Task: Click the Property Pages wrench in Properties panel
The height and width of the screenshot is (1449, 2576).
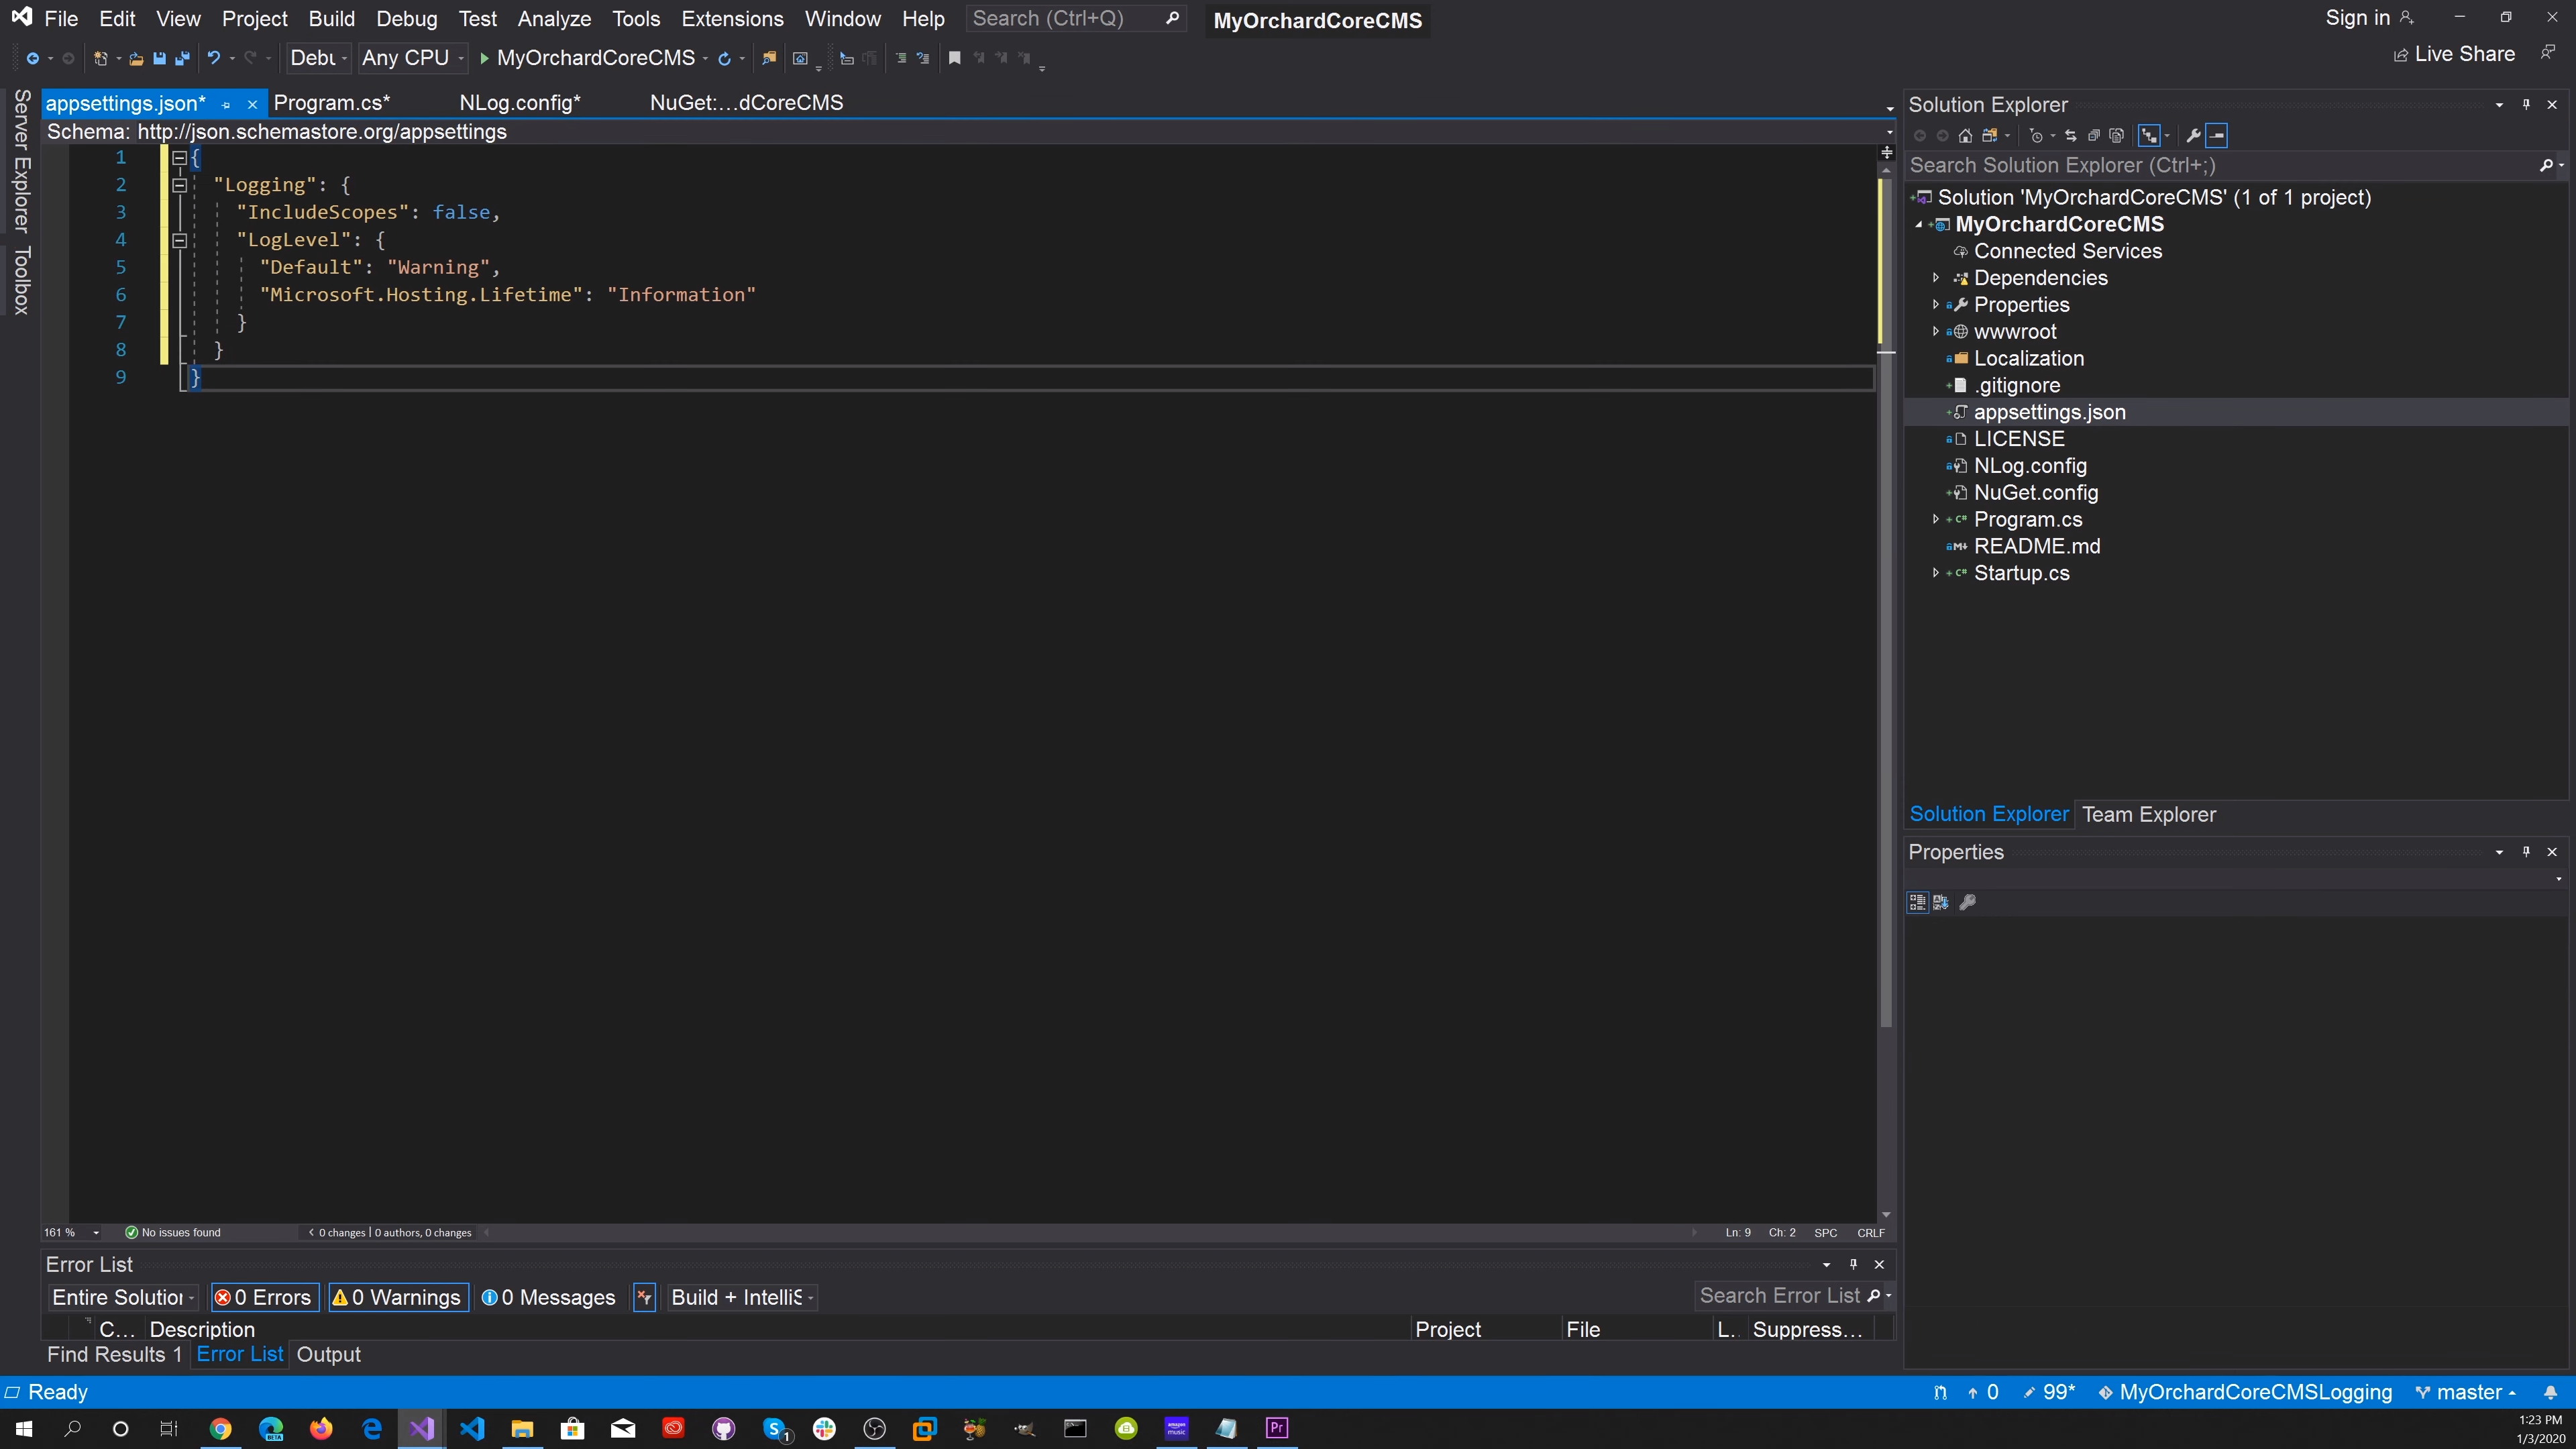Action: [1967, 902]
